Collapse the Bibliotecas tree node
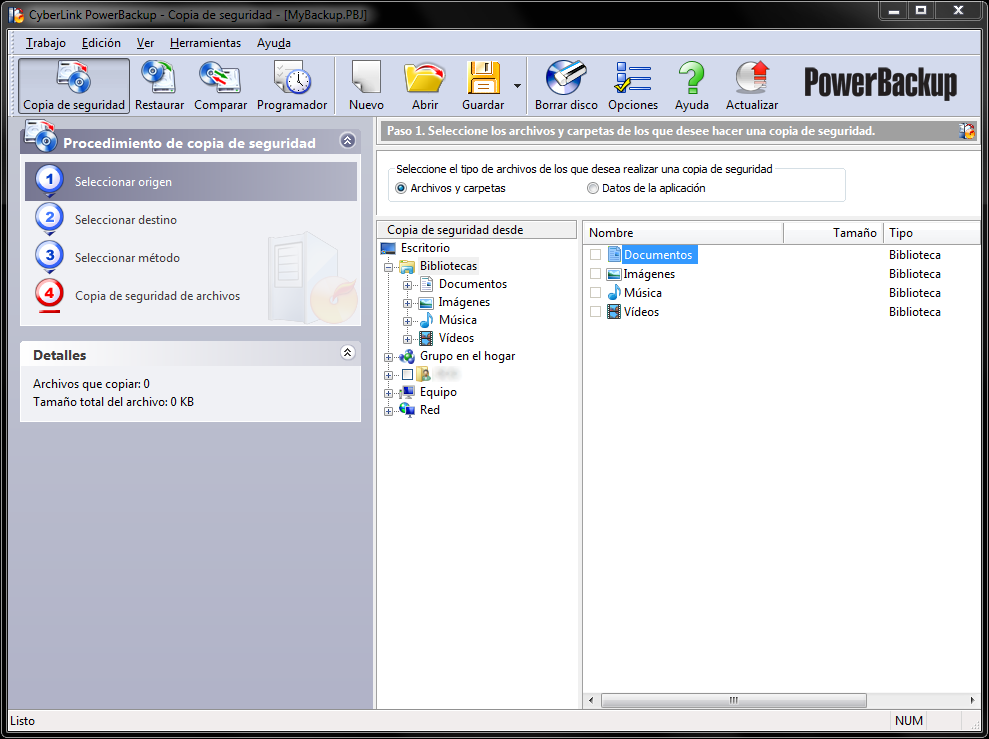Viewport: 989px width, 739px height. coord(389,267)
